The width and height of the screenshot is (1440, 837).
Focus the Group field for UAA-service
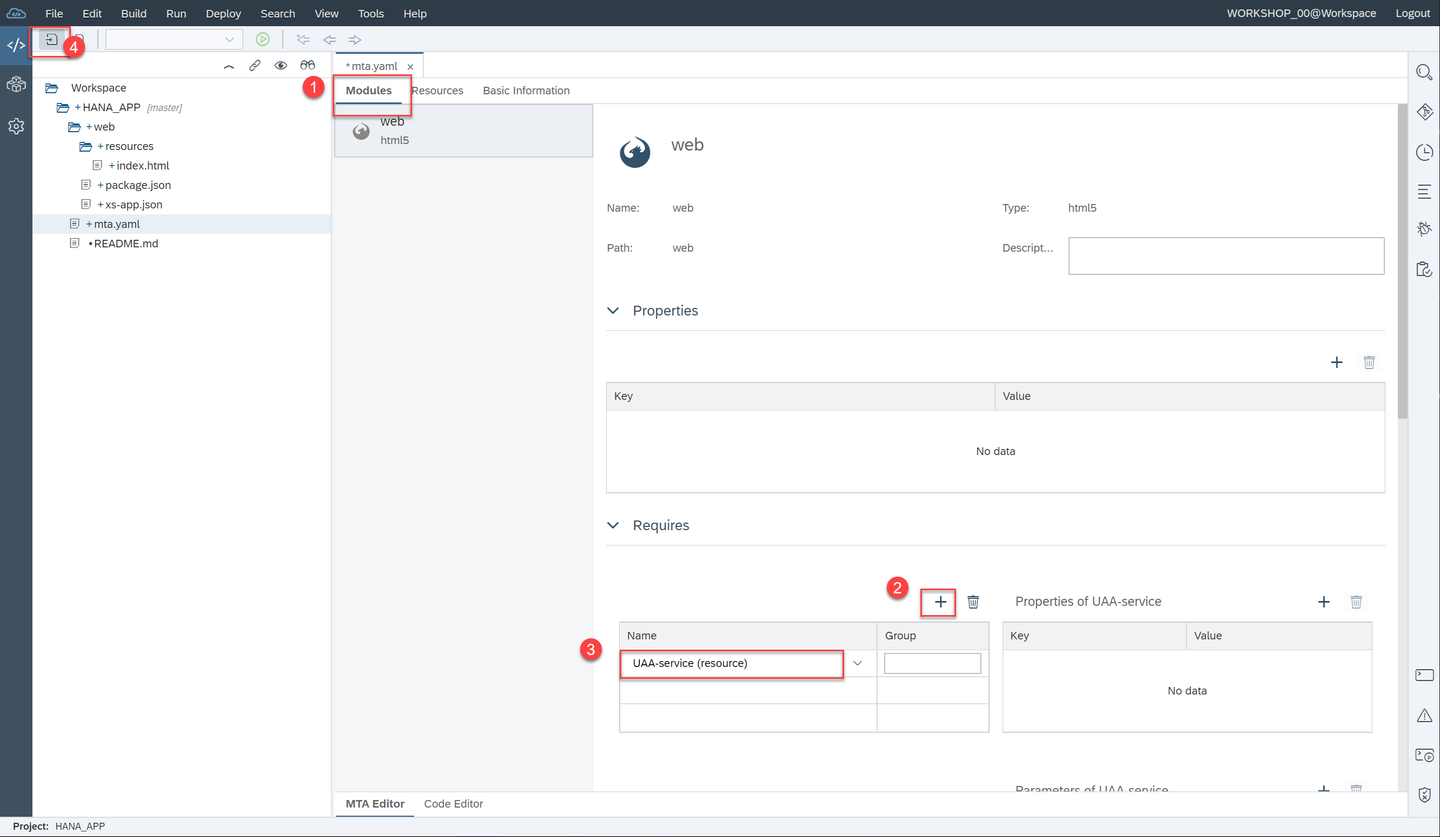coord(932,663)
